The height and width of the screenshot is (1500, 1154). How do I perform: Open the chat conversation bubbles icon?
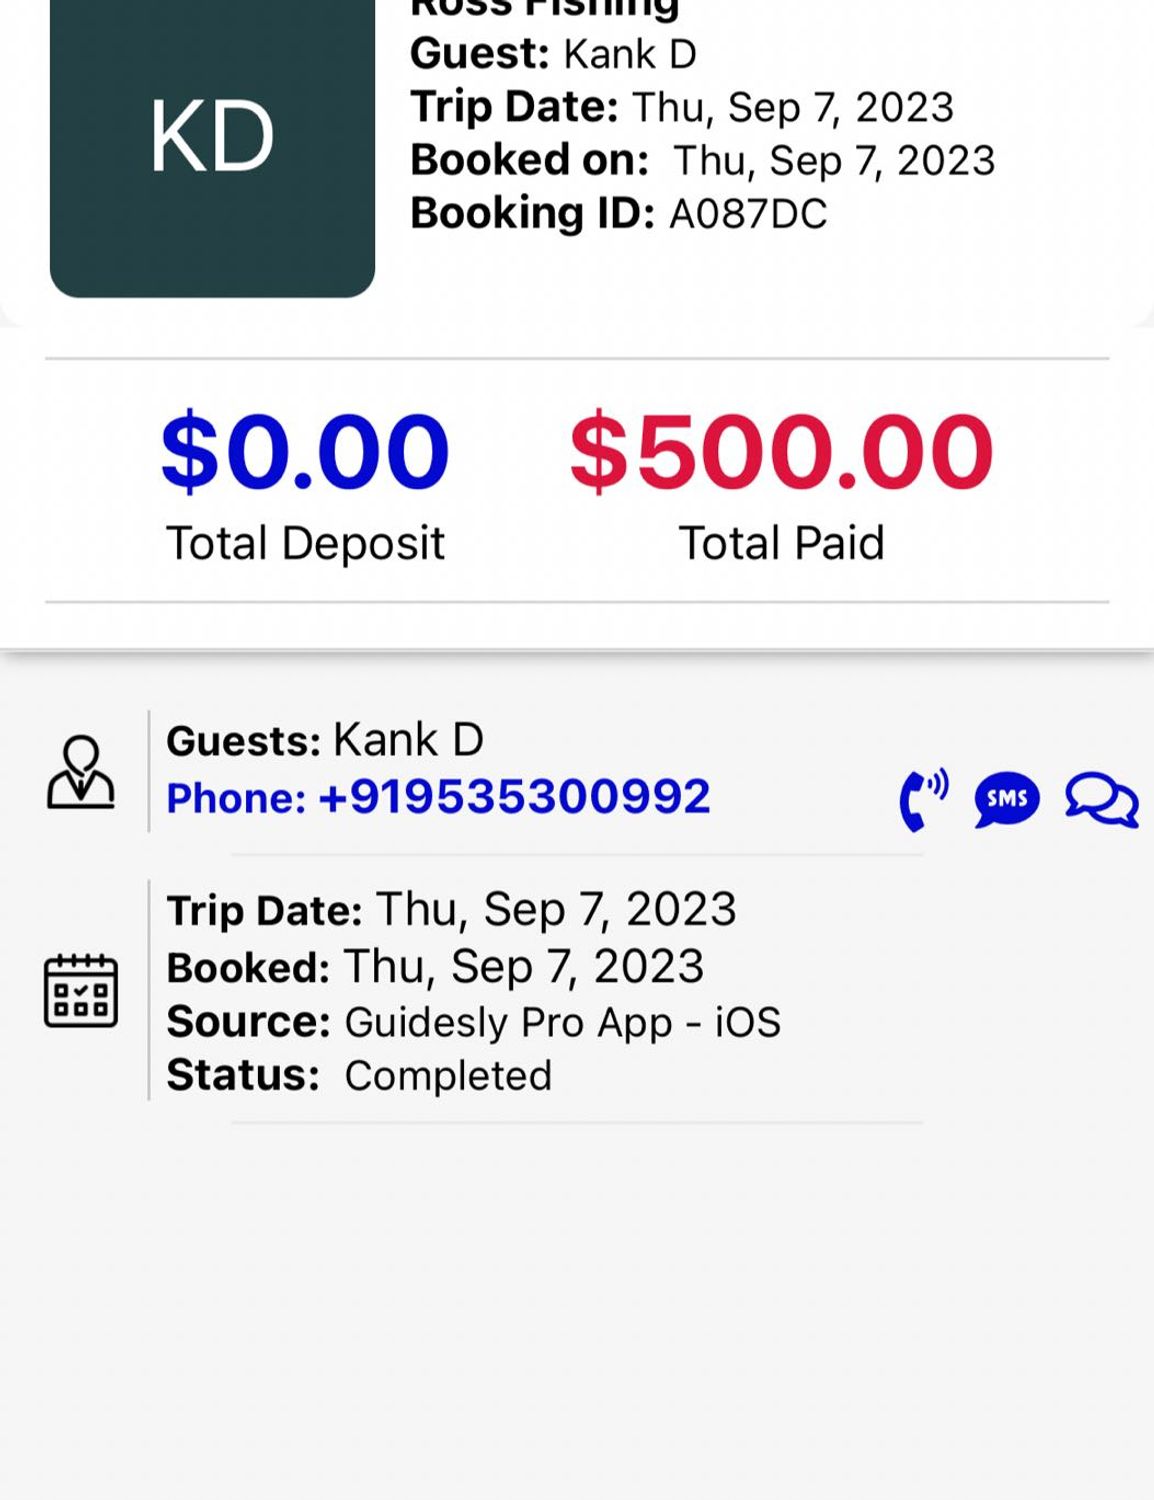point(1101,800)
